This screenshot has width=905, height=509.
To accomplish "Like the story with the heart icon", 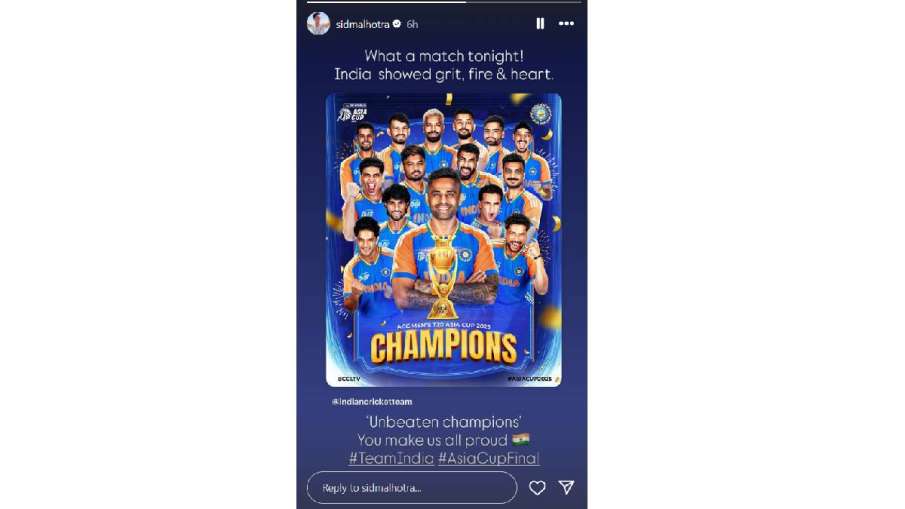I will pos(537,488).
